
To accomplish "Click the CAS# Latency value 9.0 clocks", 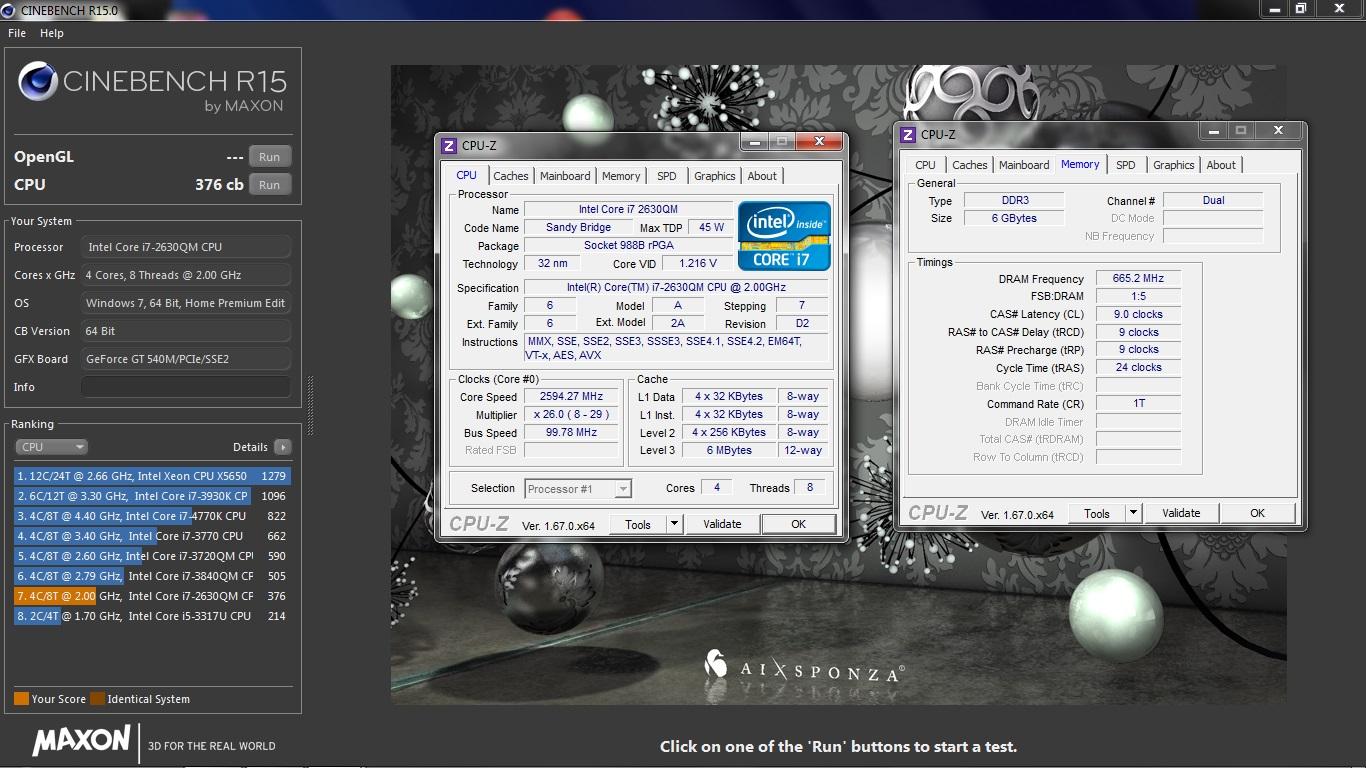I will pyautogui.click(x=1138, y=315).
